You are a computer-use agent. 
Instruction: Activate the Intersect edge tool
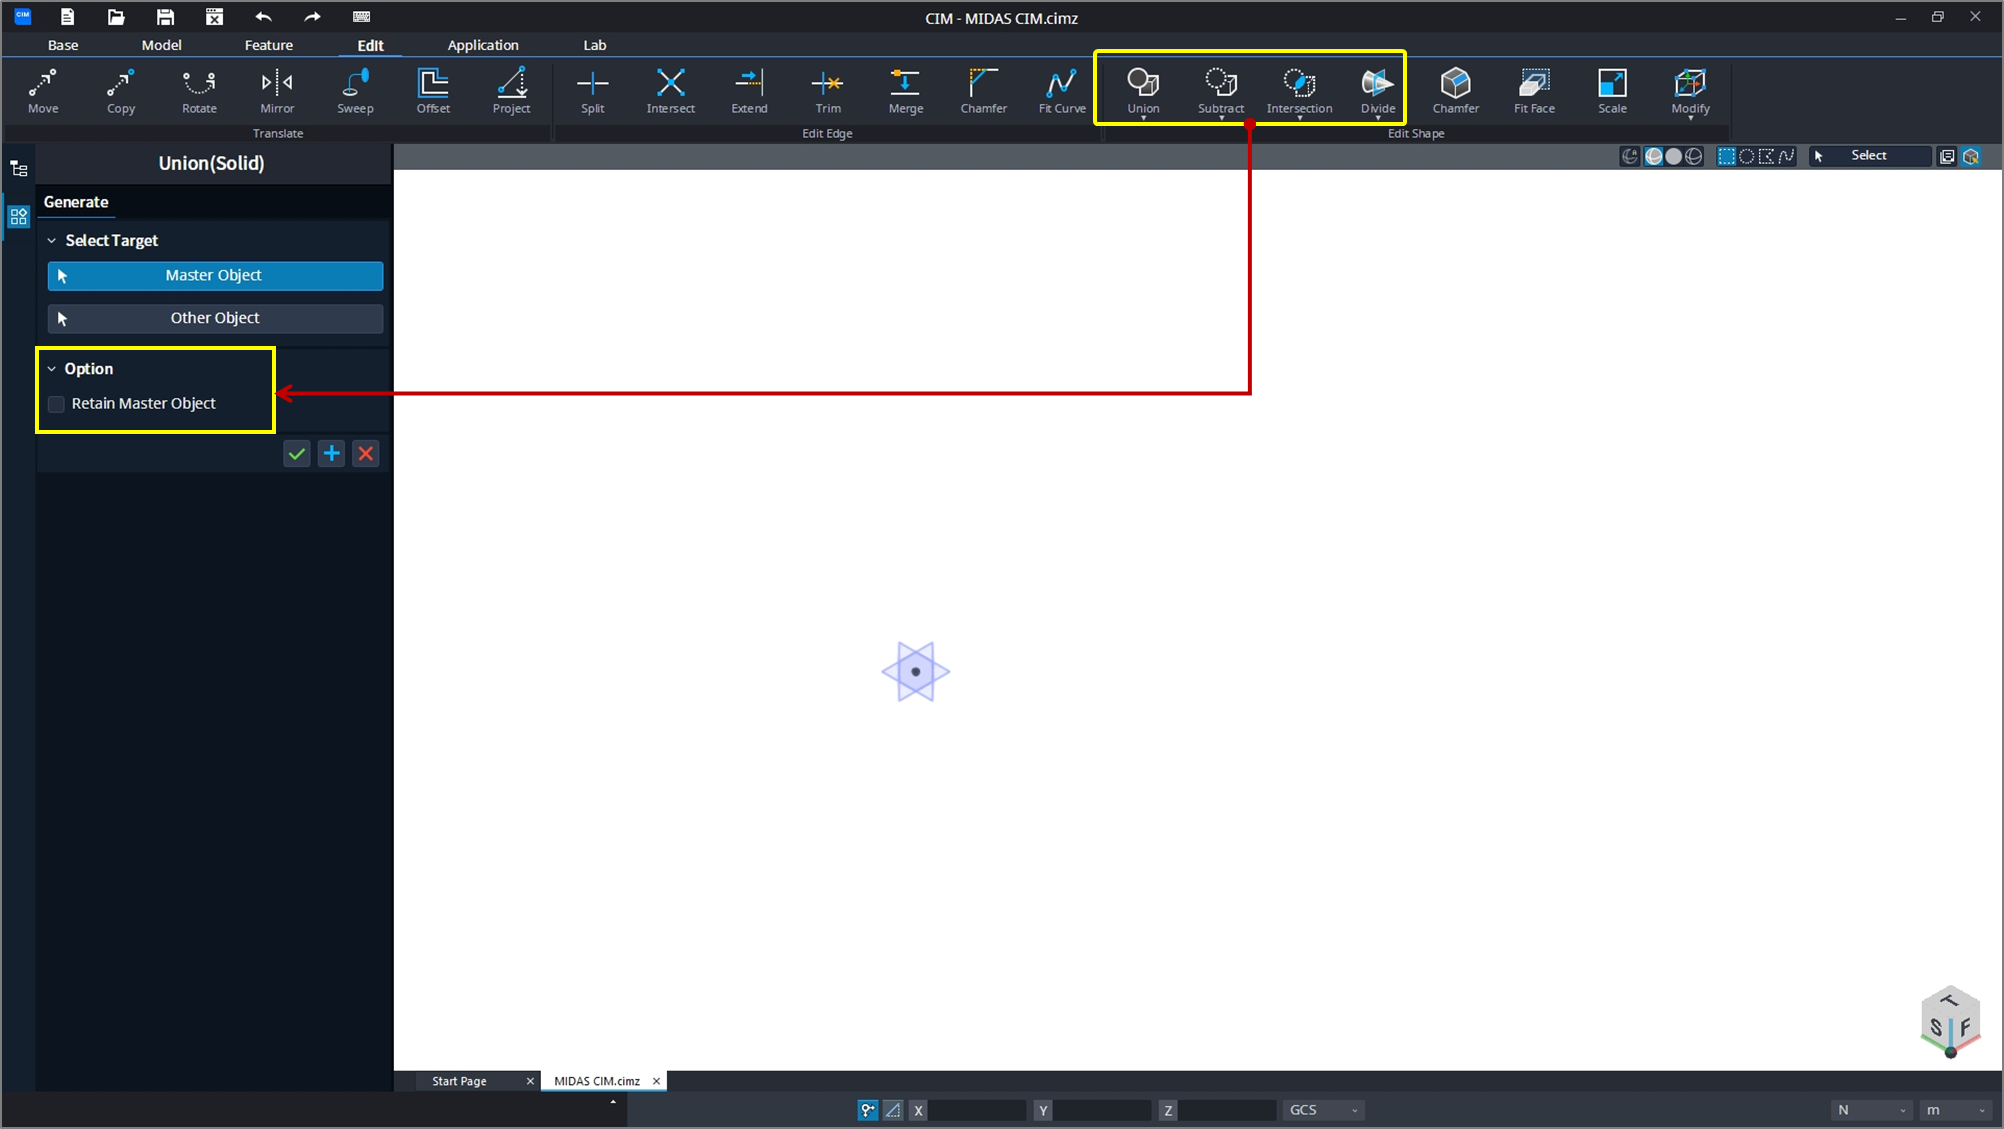[x=671, y=91]
